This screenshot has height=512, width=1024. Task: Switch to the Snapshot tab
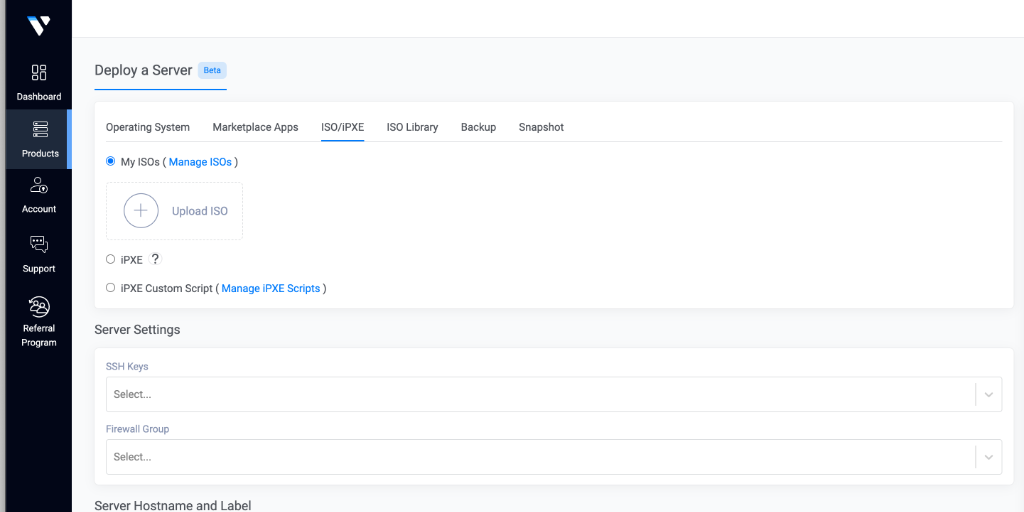pos(541,127)
